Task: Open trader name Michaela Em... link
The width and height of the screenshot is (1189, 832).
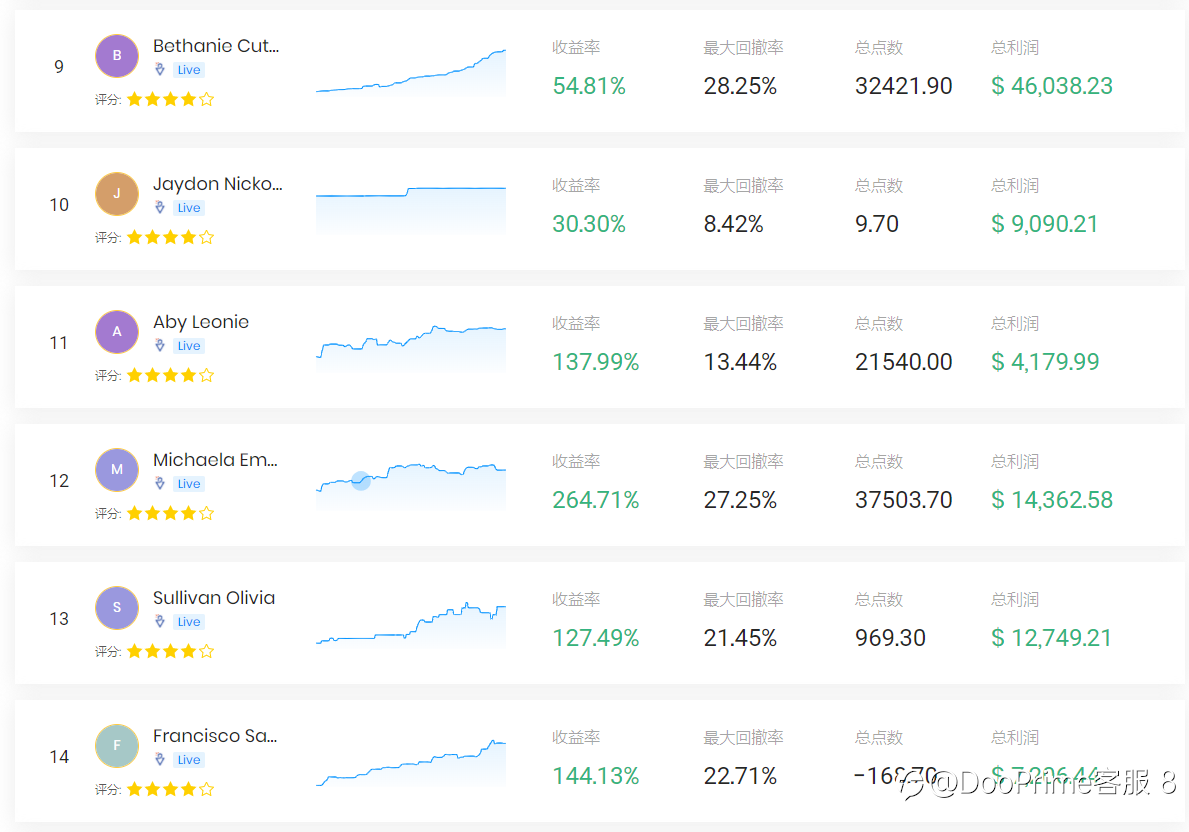Action: tap(215, 460)
